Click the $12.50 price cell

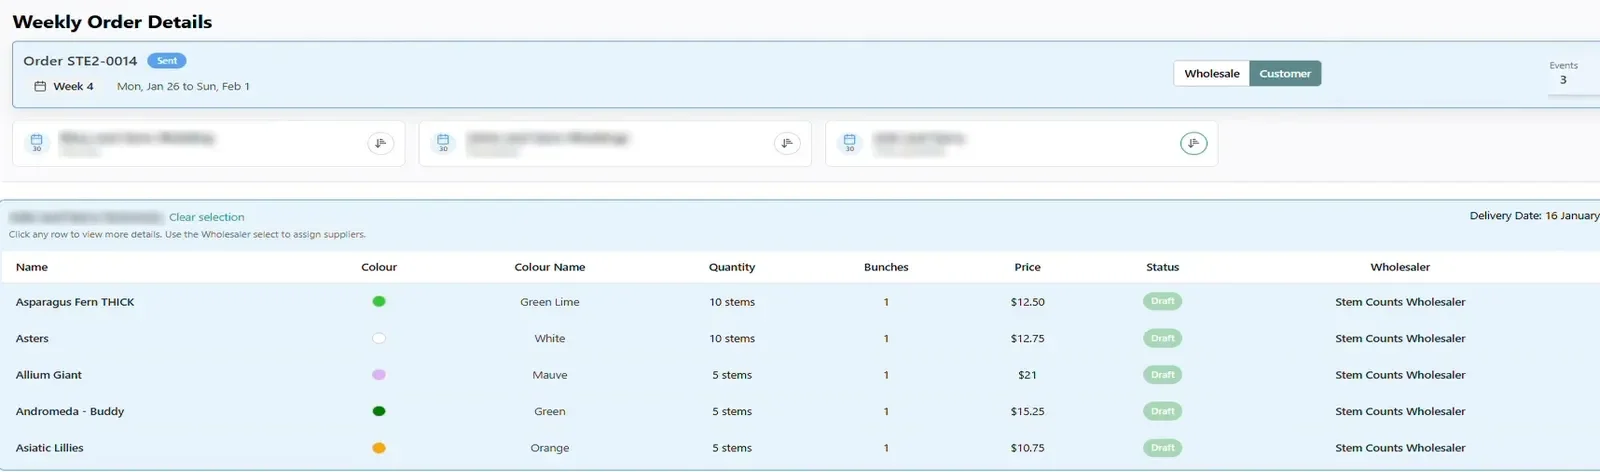[1027, 302]
